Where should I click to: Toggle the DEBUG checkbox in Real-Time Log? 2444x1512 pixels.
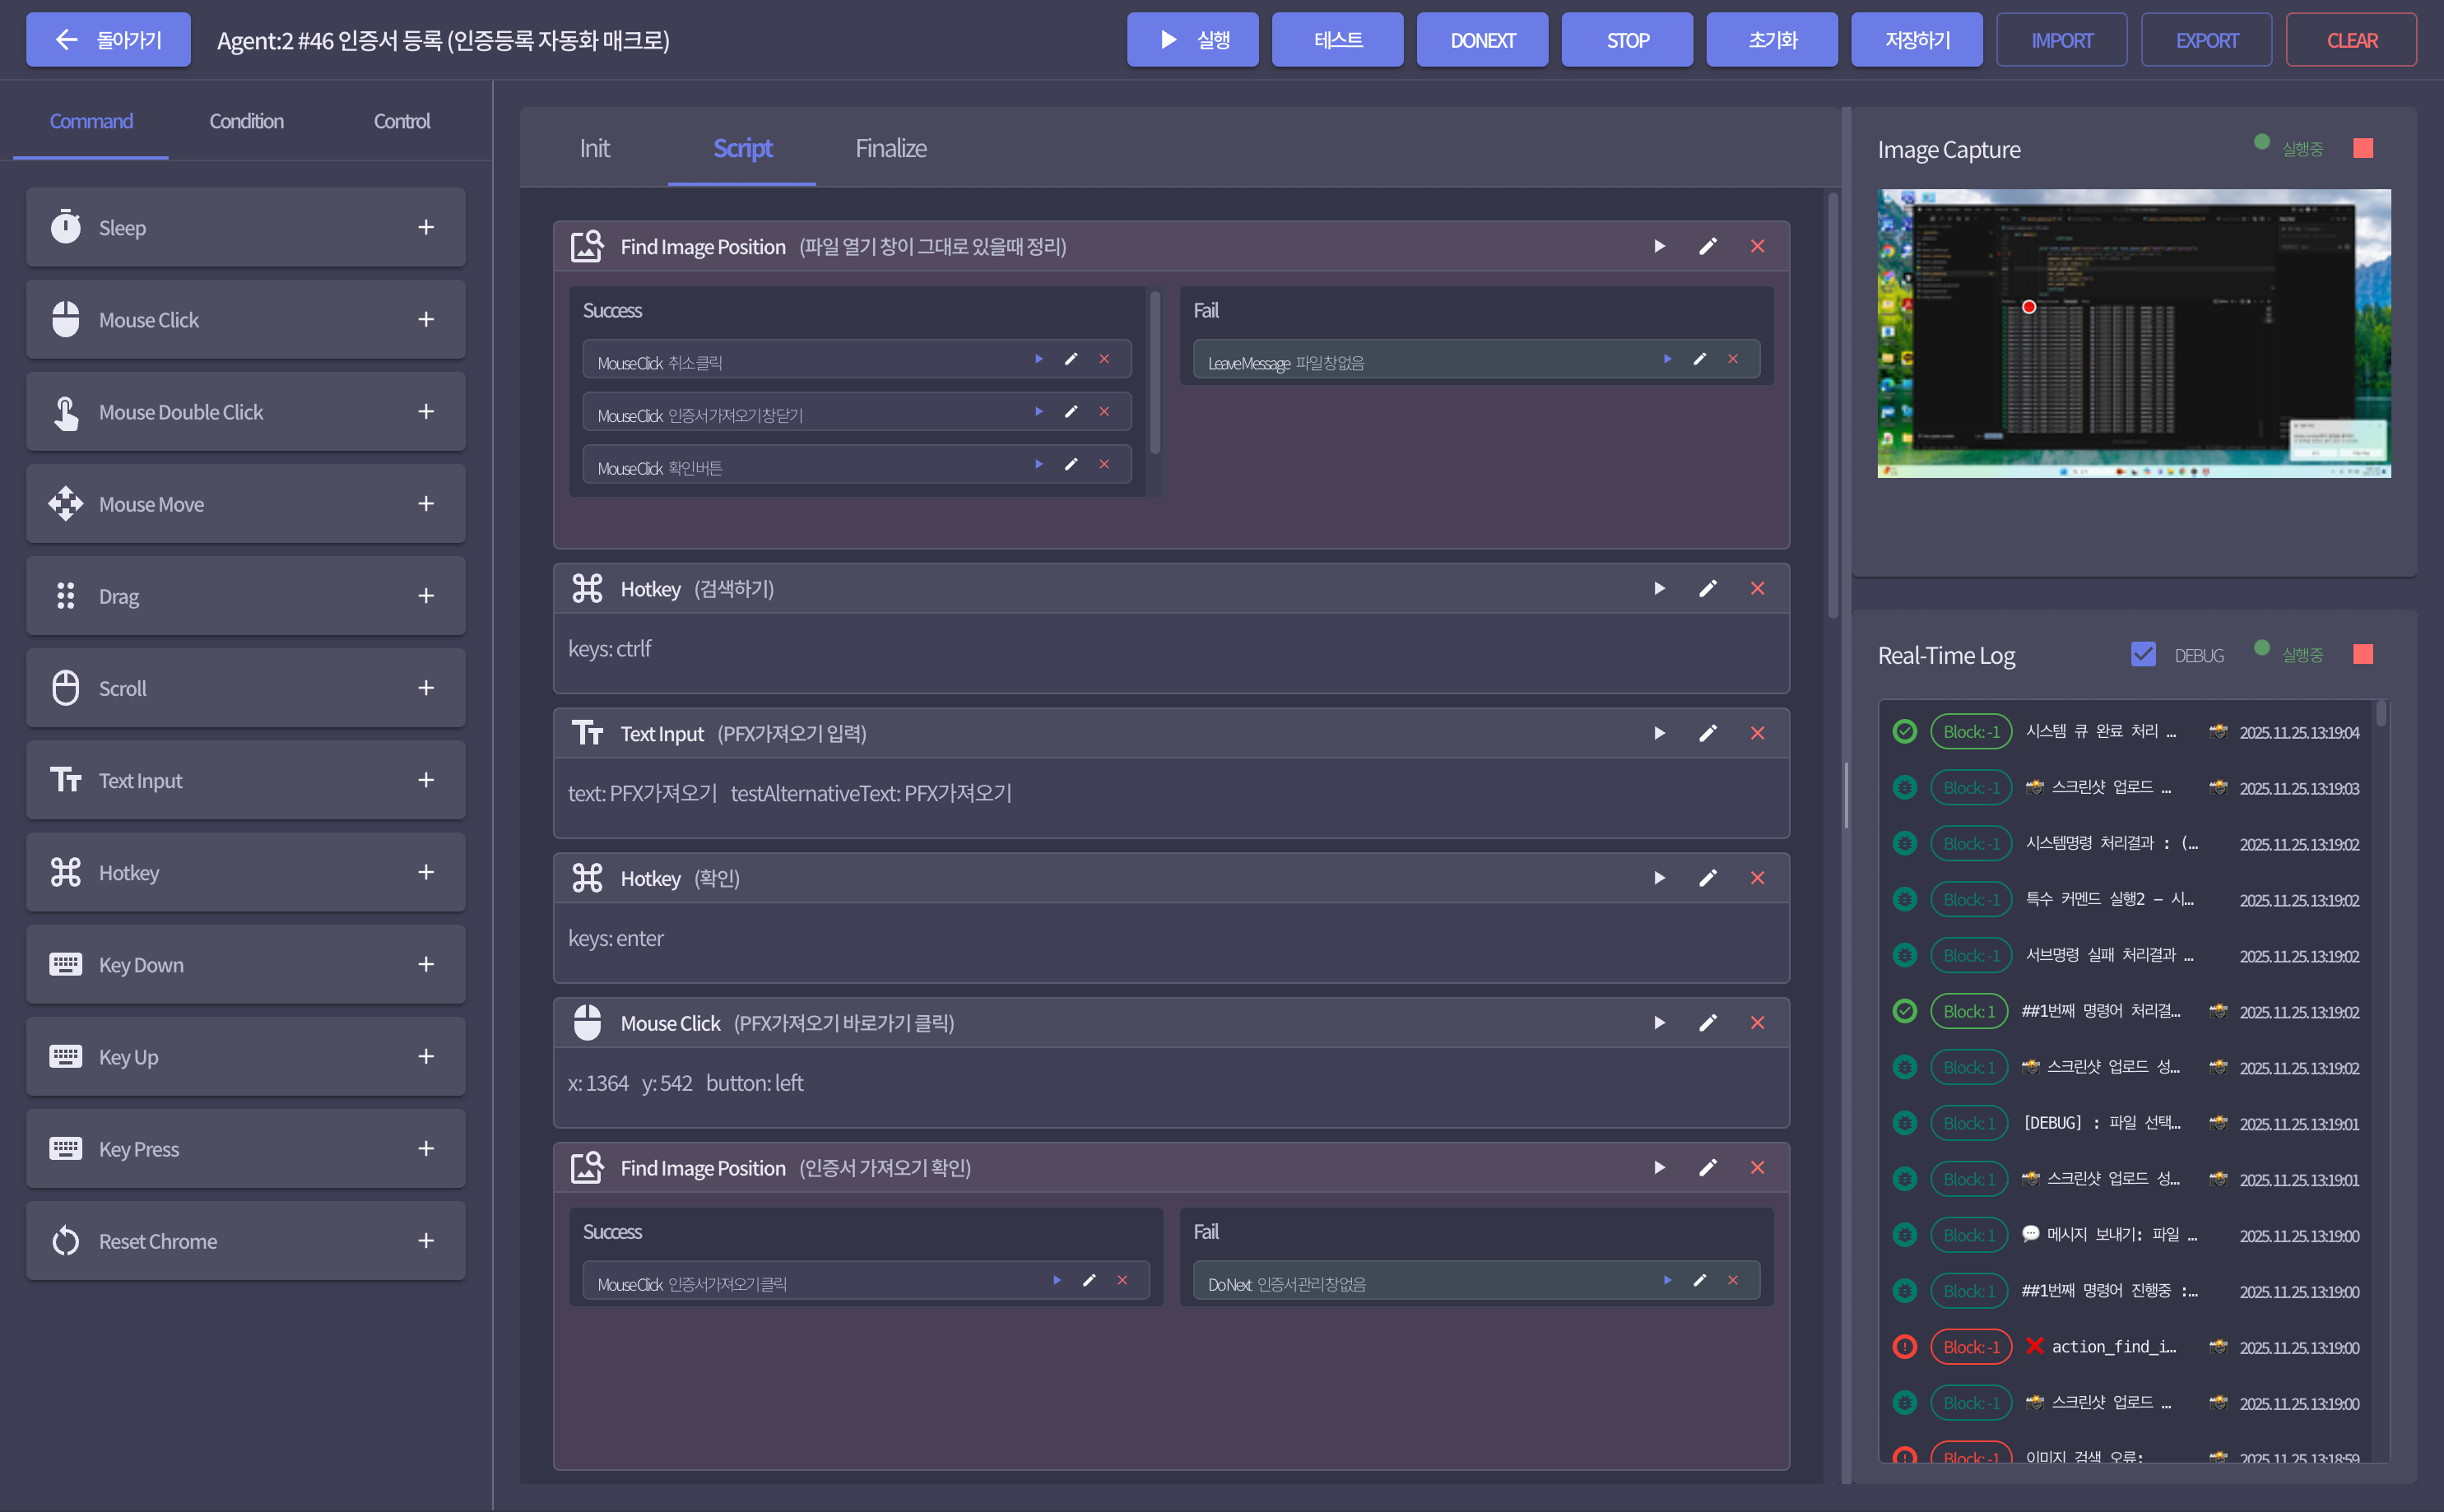pos(2143,654)
